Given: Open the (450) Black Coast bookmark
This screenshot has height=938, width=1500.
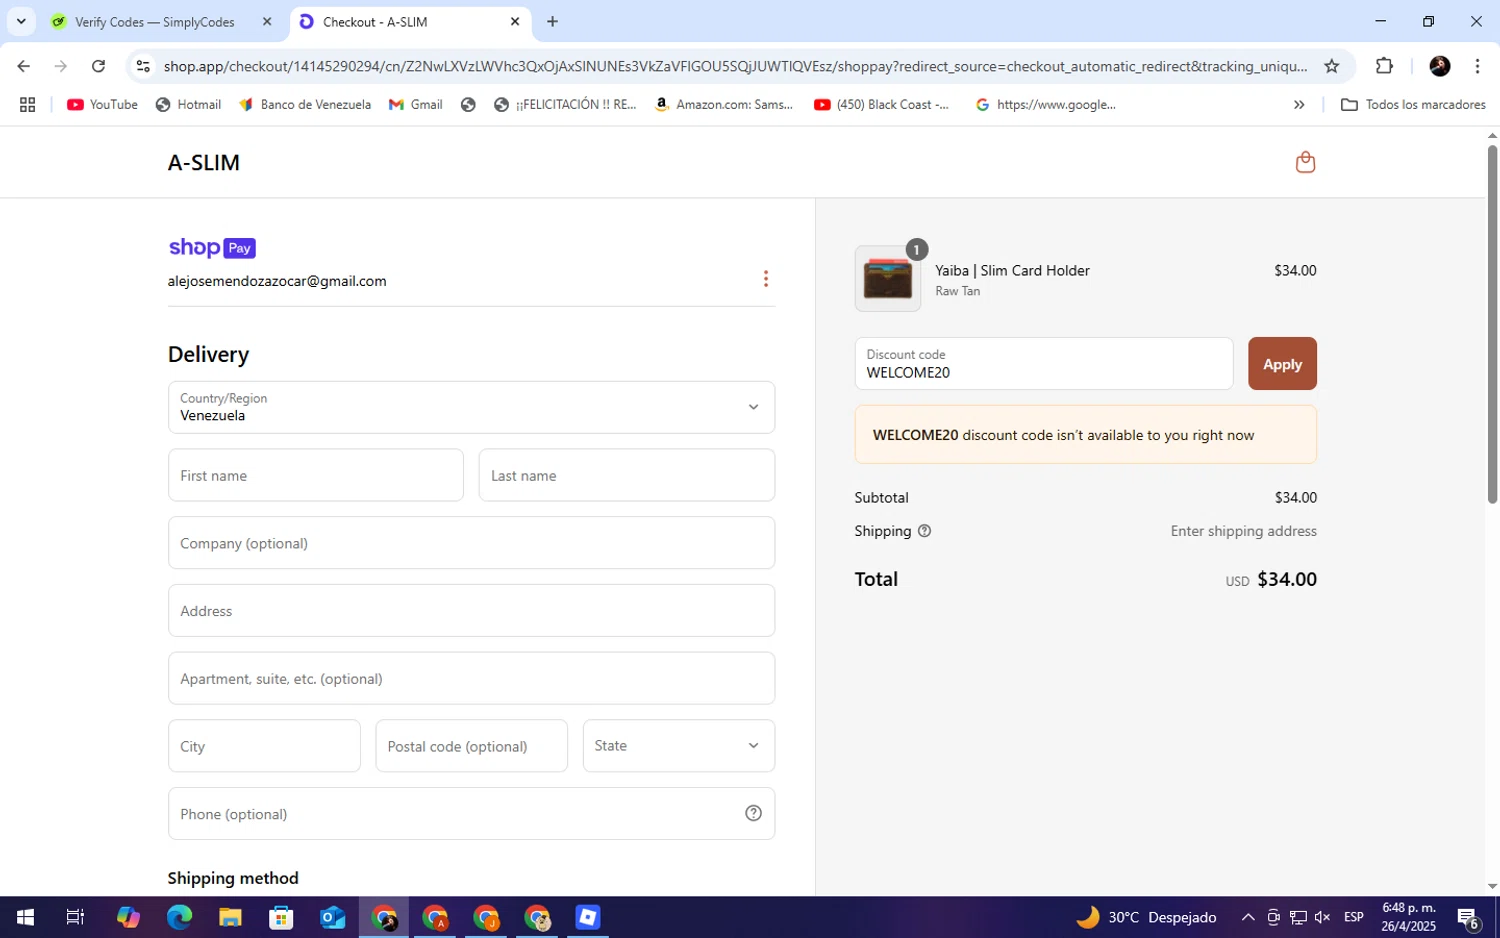Looking at the screenshot, I should coord(882,105).
